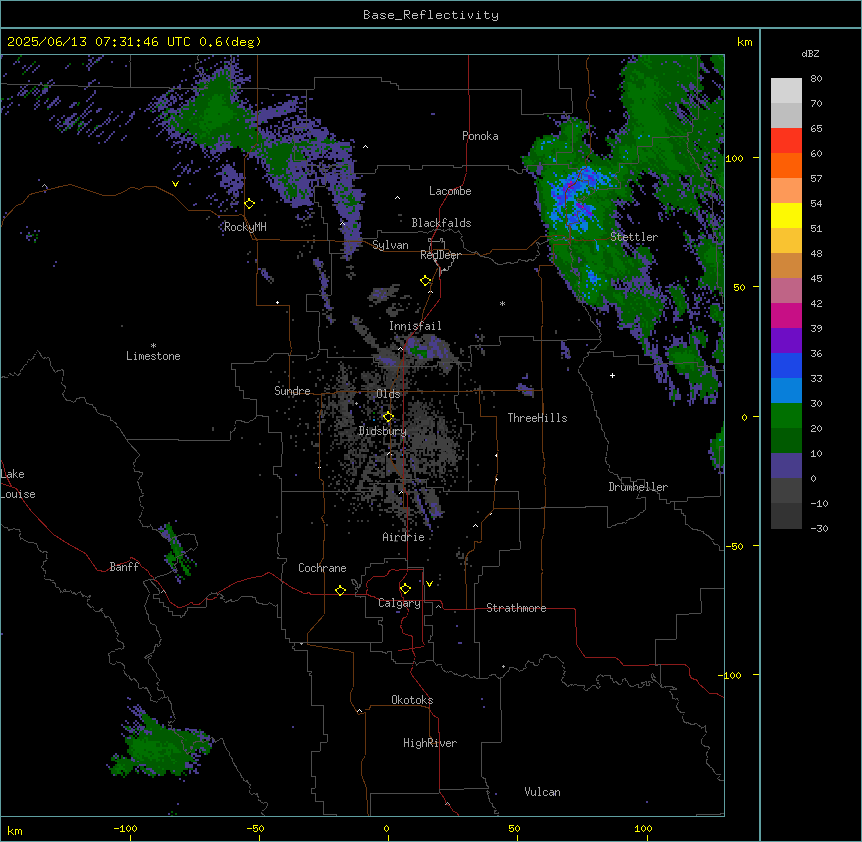
Task: Click the Banff label
Action: point(124,567)
